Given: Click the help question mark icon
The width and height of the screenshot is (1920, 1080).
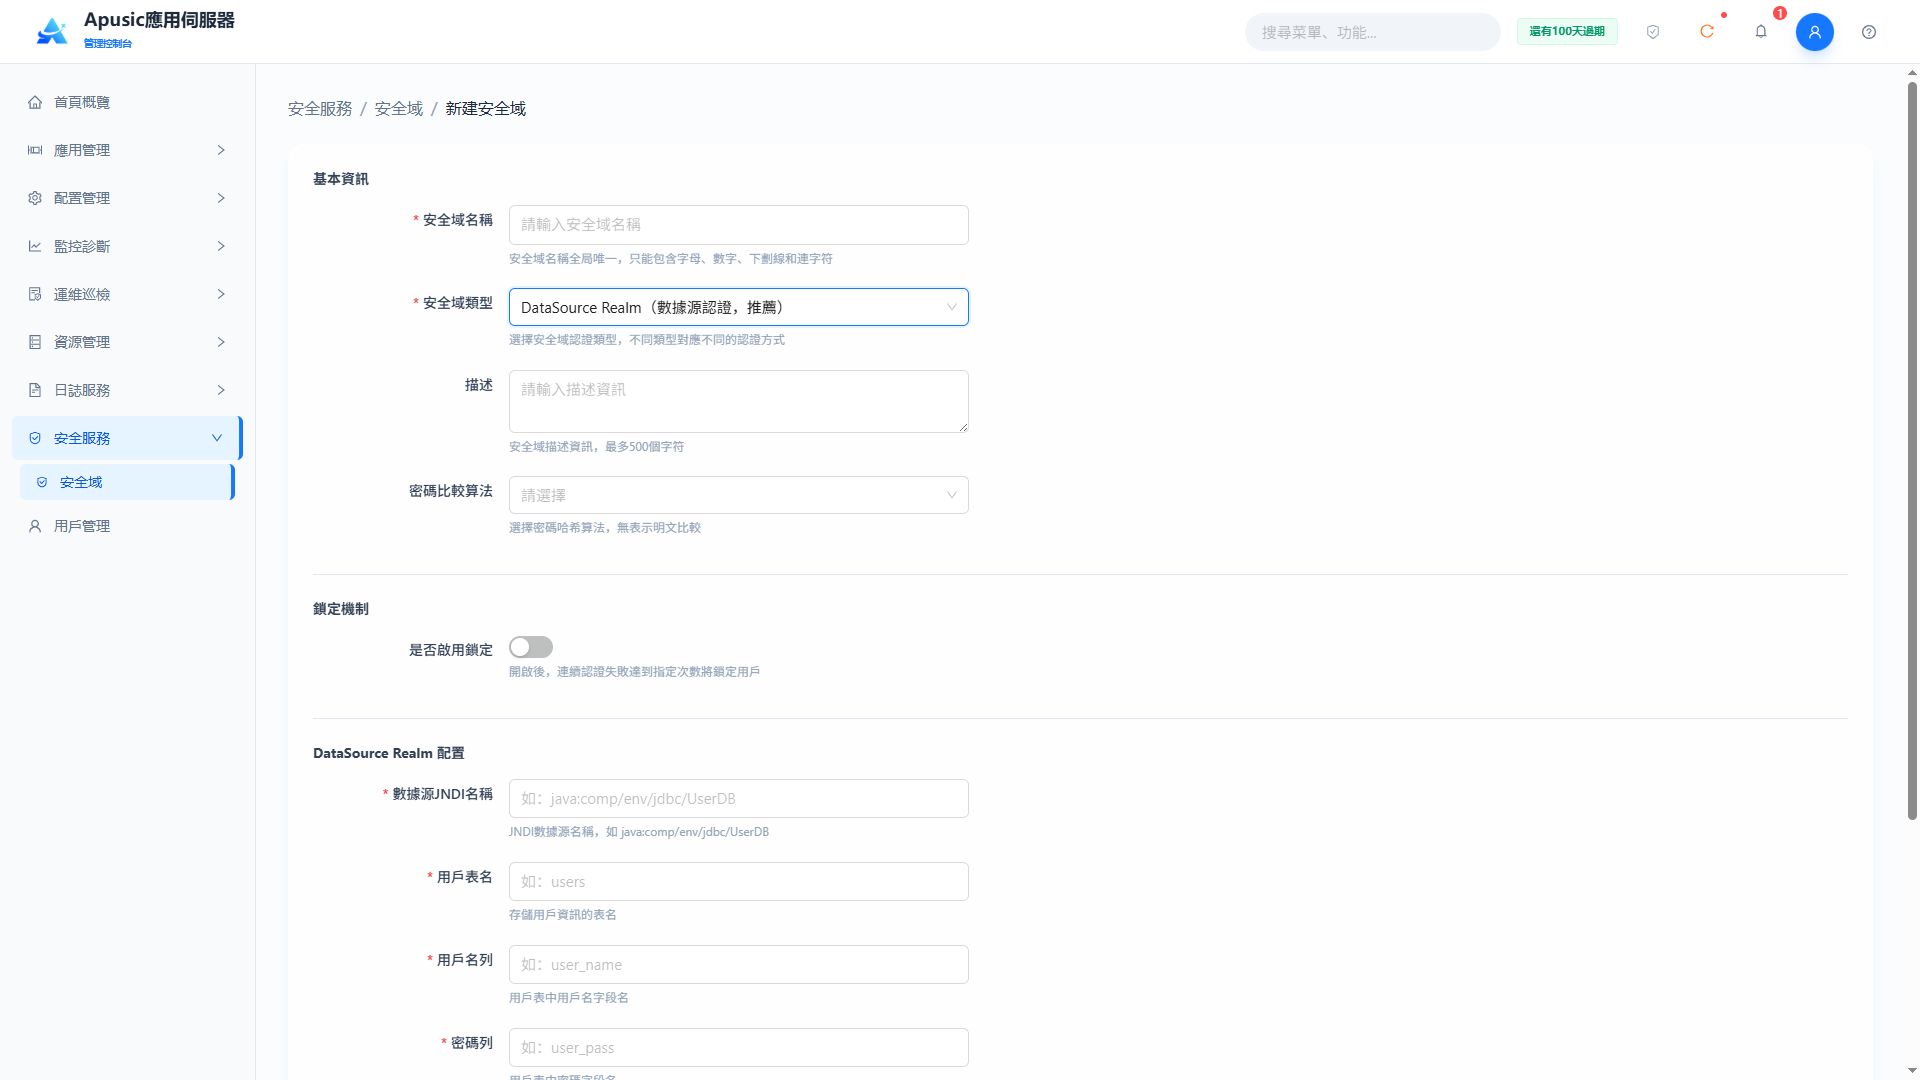Looking at the screenshot, I should (x=1869, y=32).
